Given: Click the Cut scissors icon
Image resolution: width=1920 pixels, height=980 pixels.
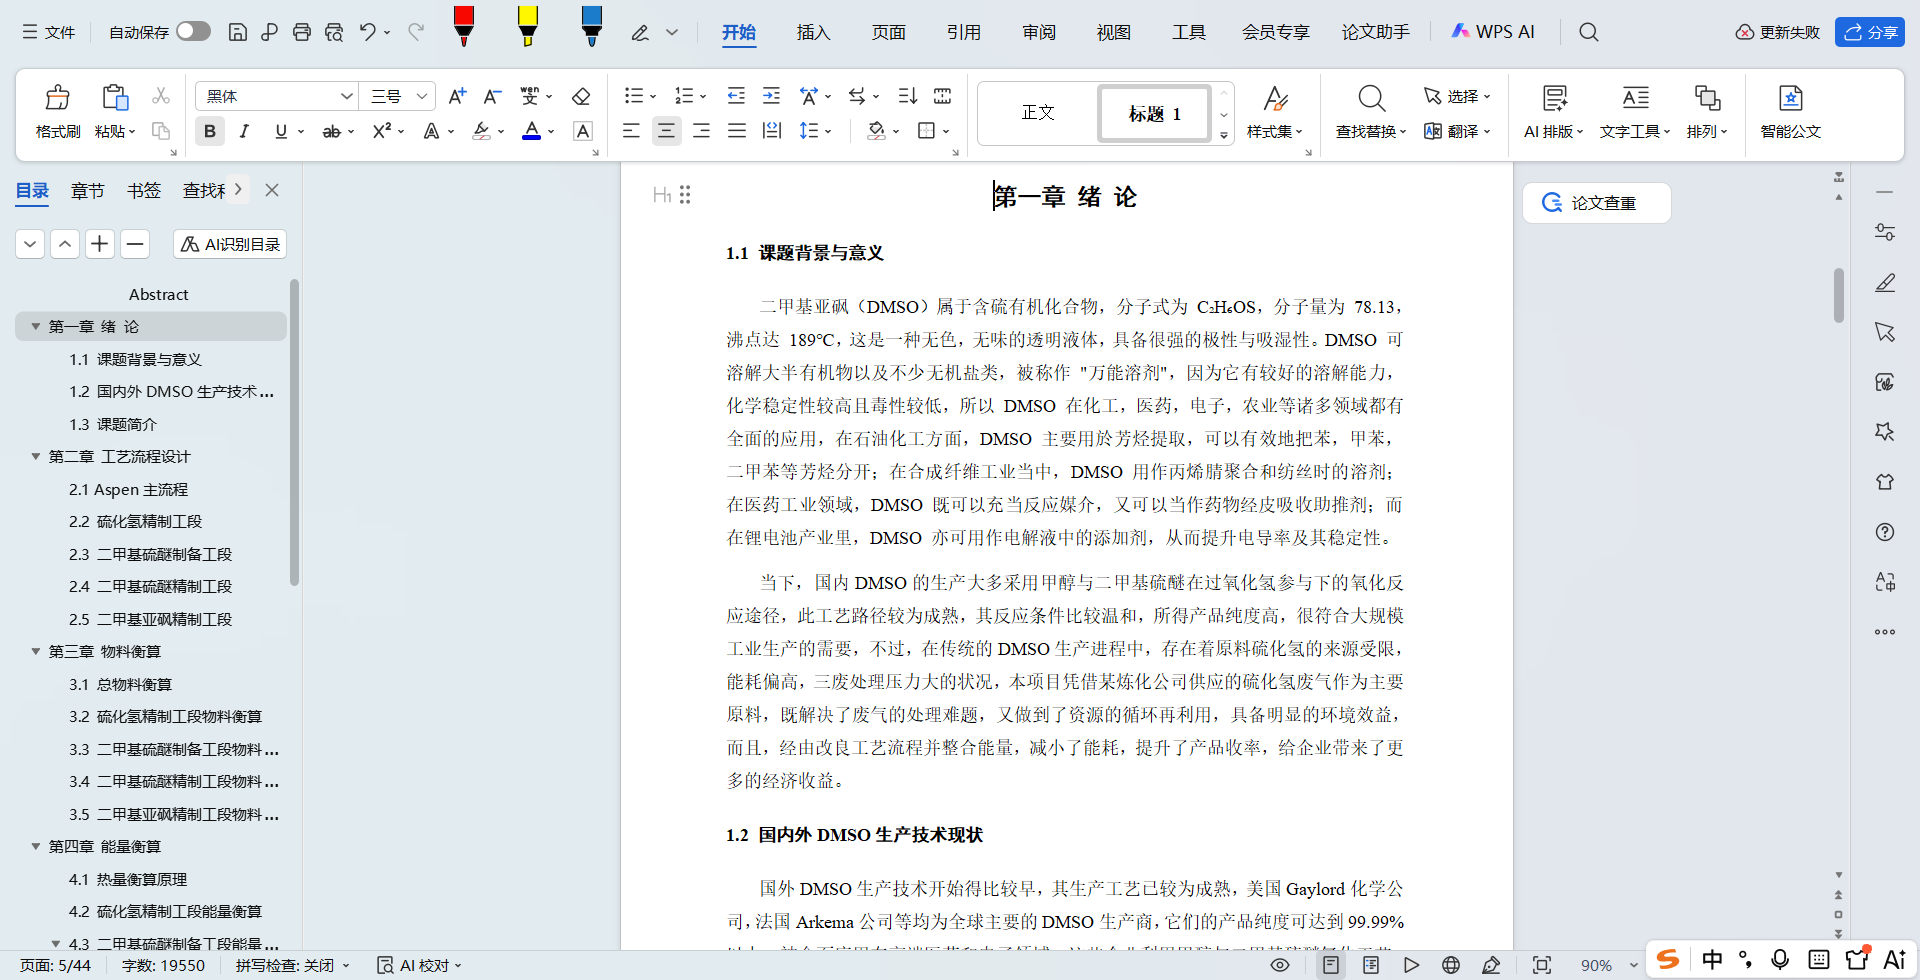Looking at the screenshot, I should point(160,96).
